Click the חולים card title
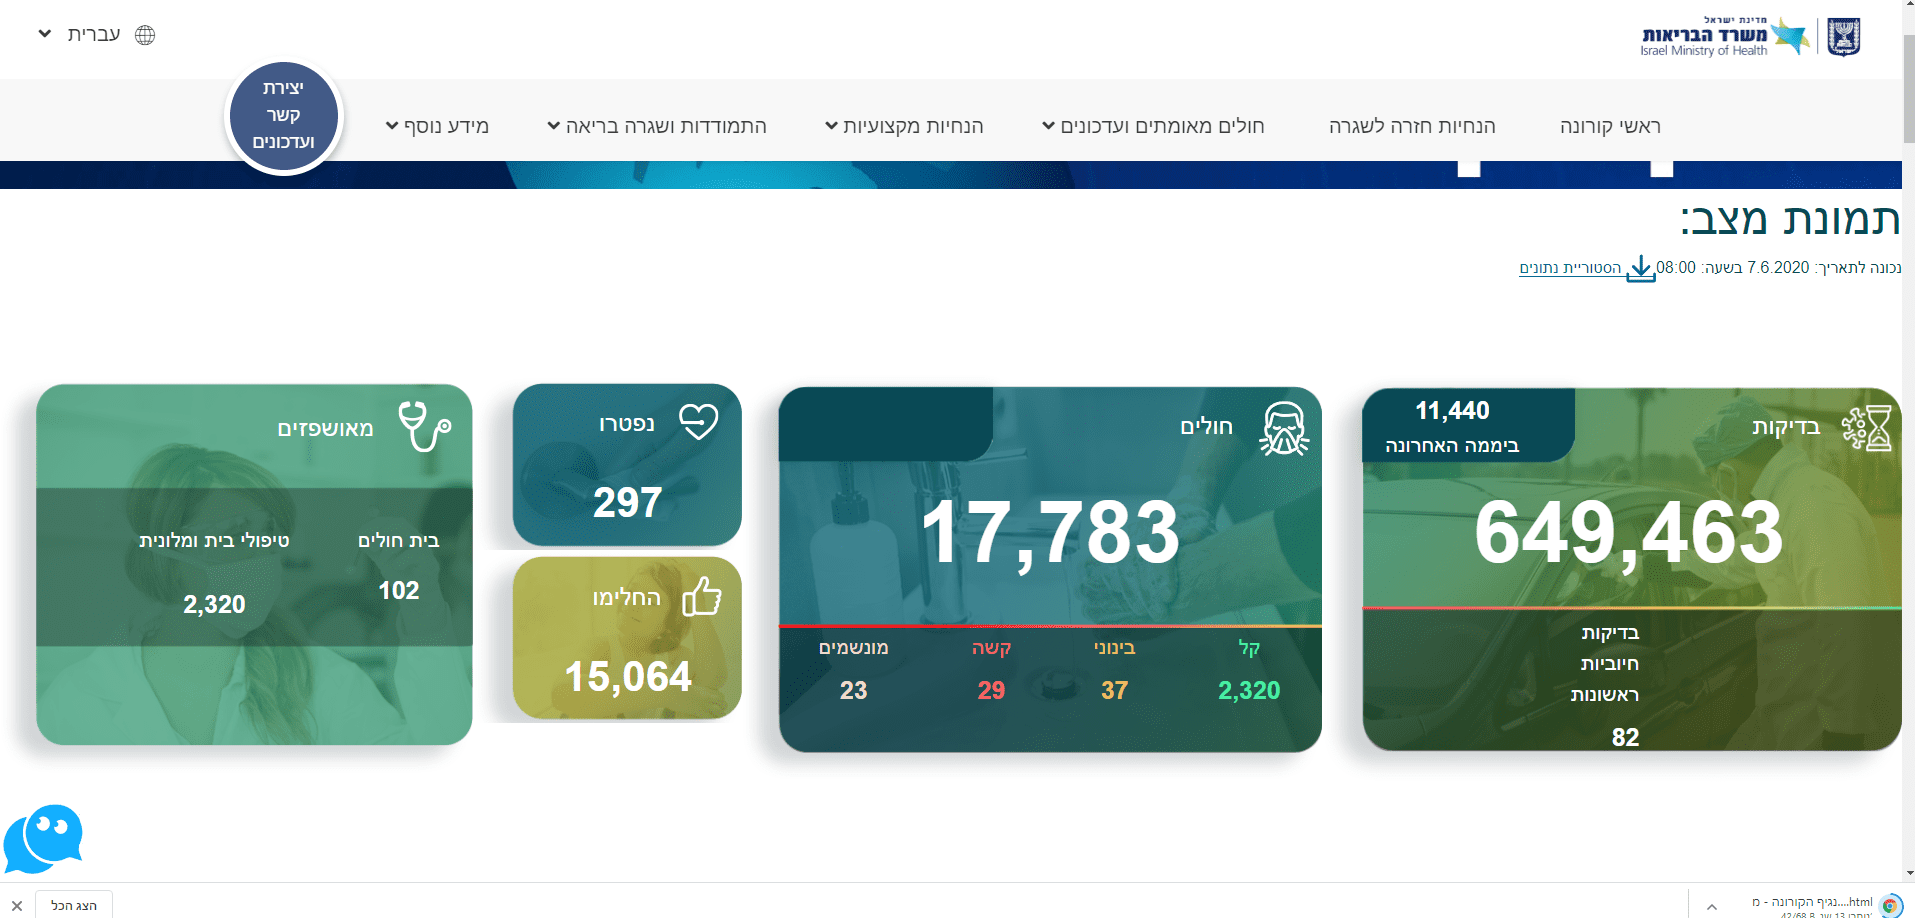1915x918 pixels. tap(1206, 427)
